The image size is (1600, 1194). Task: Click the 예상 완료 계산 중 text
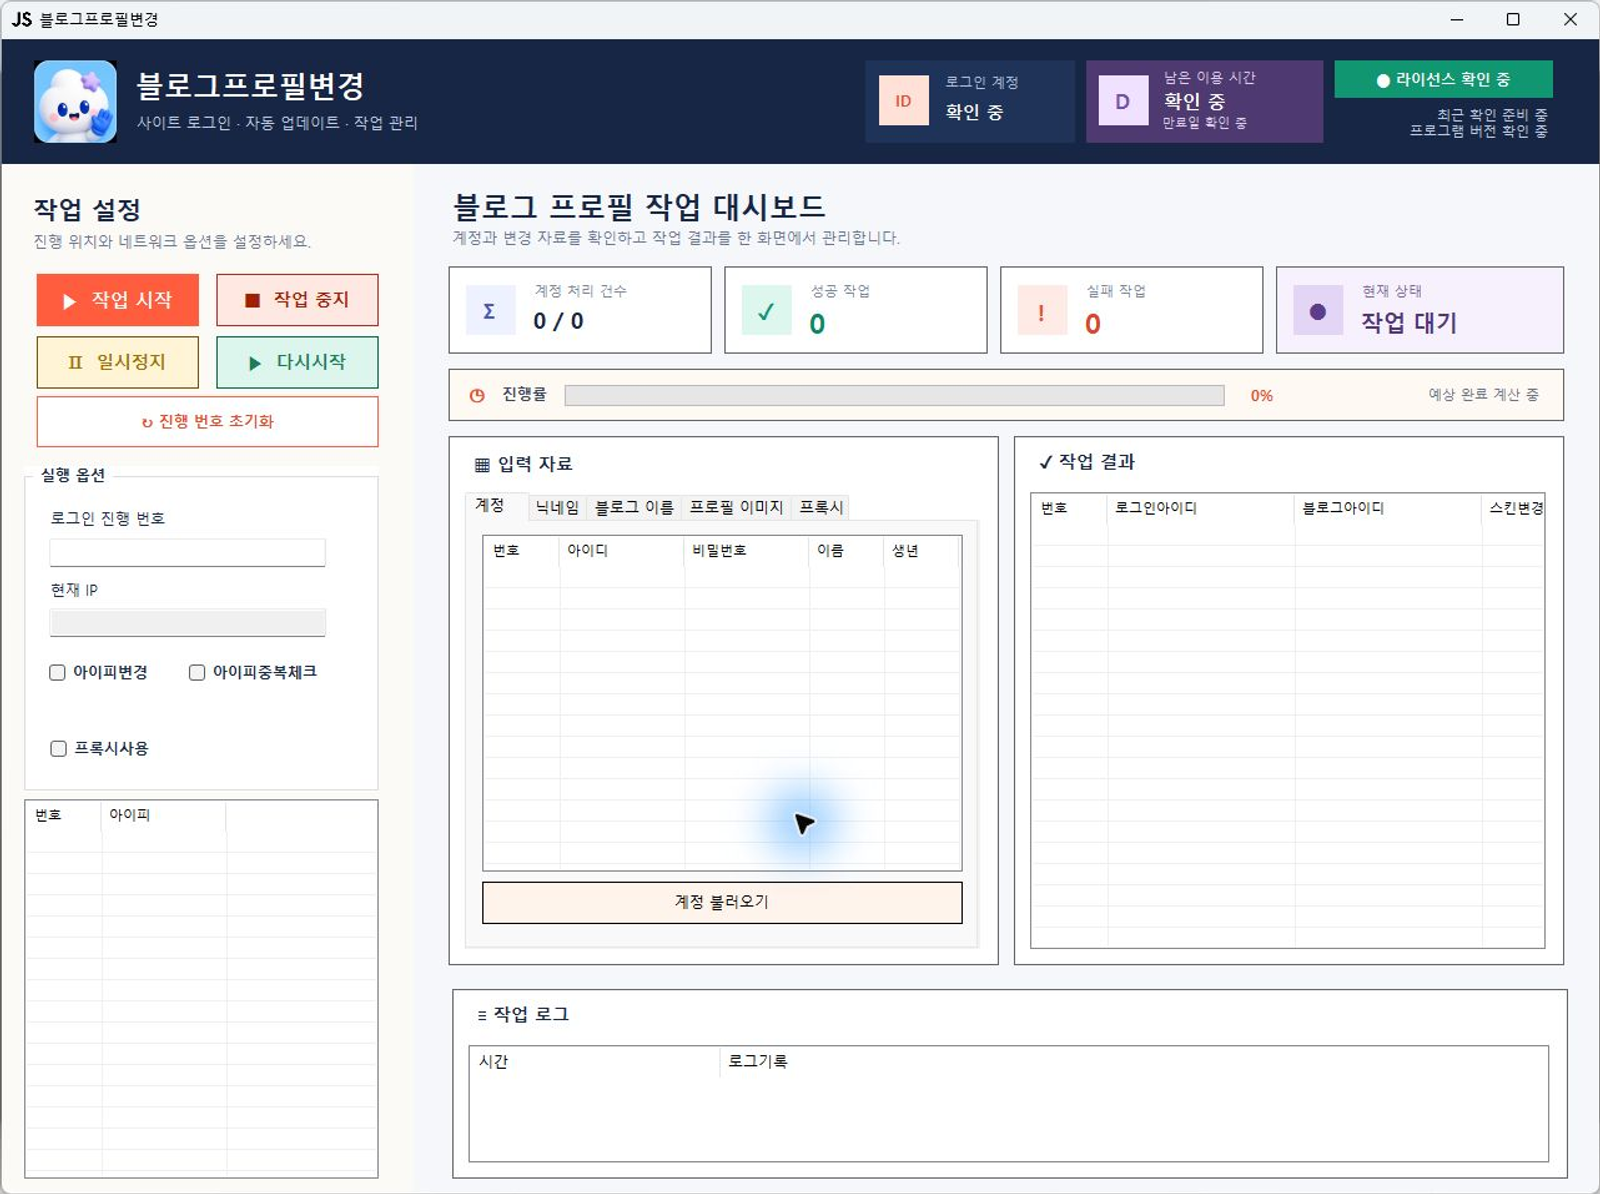pyautogui.click(x=1483, y=394)
